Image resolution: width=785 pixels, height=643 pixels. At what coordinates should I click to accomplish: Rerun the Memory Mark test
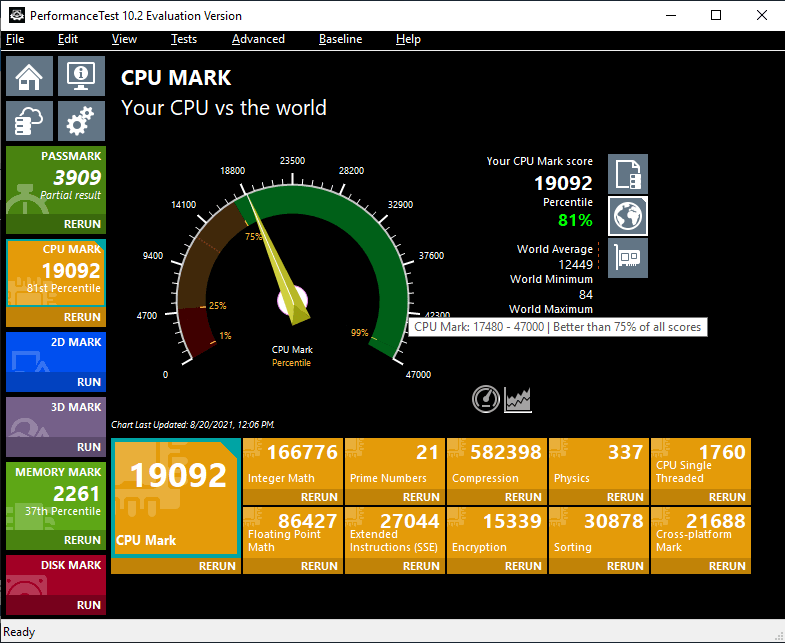pos(56,540)
